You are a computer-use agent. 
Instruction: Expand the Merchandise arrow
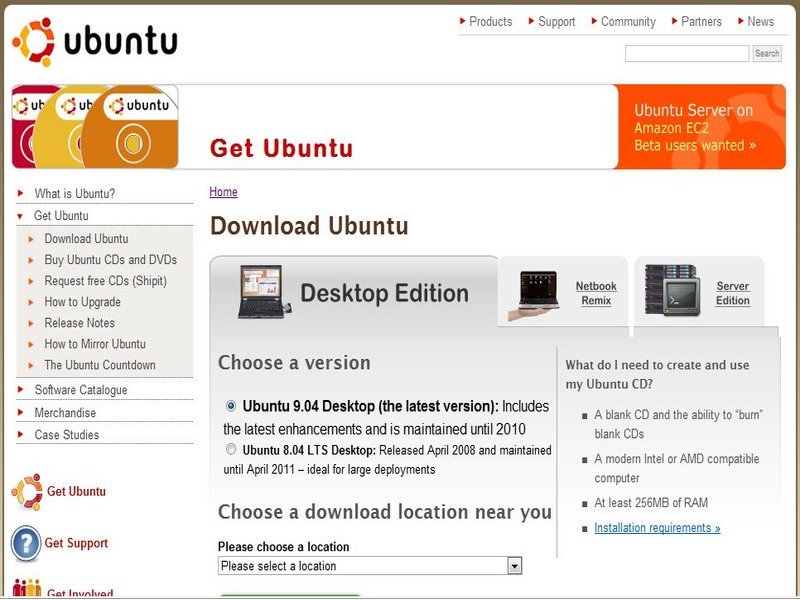(20, 412)
